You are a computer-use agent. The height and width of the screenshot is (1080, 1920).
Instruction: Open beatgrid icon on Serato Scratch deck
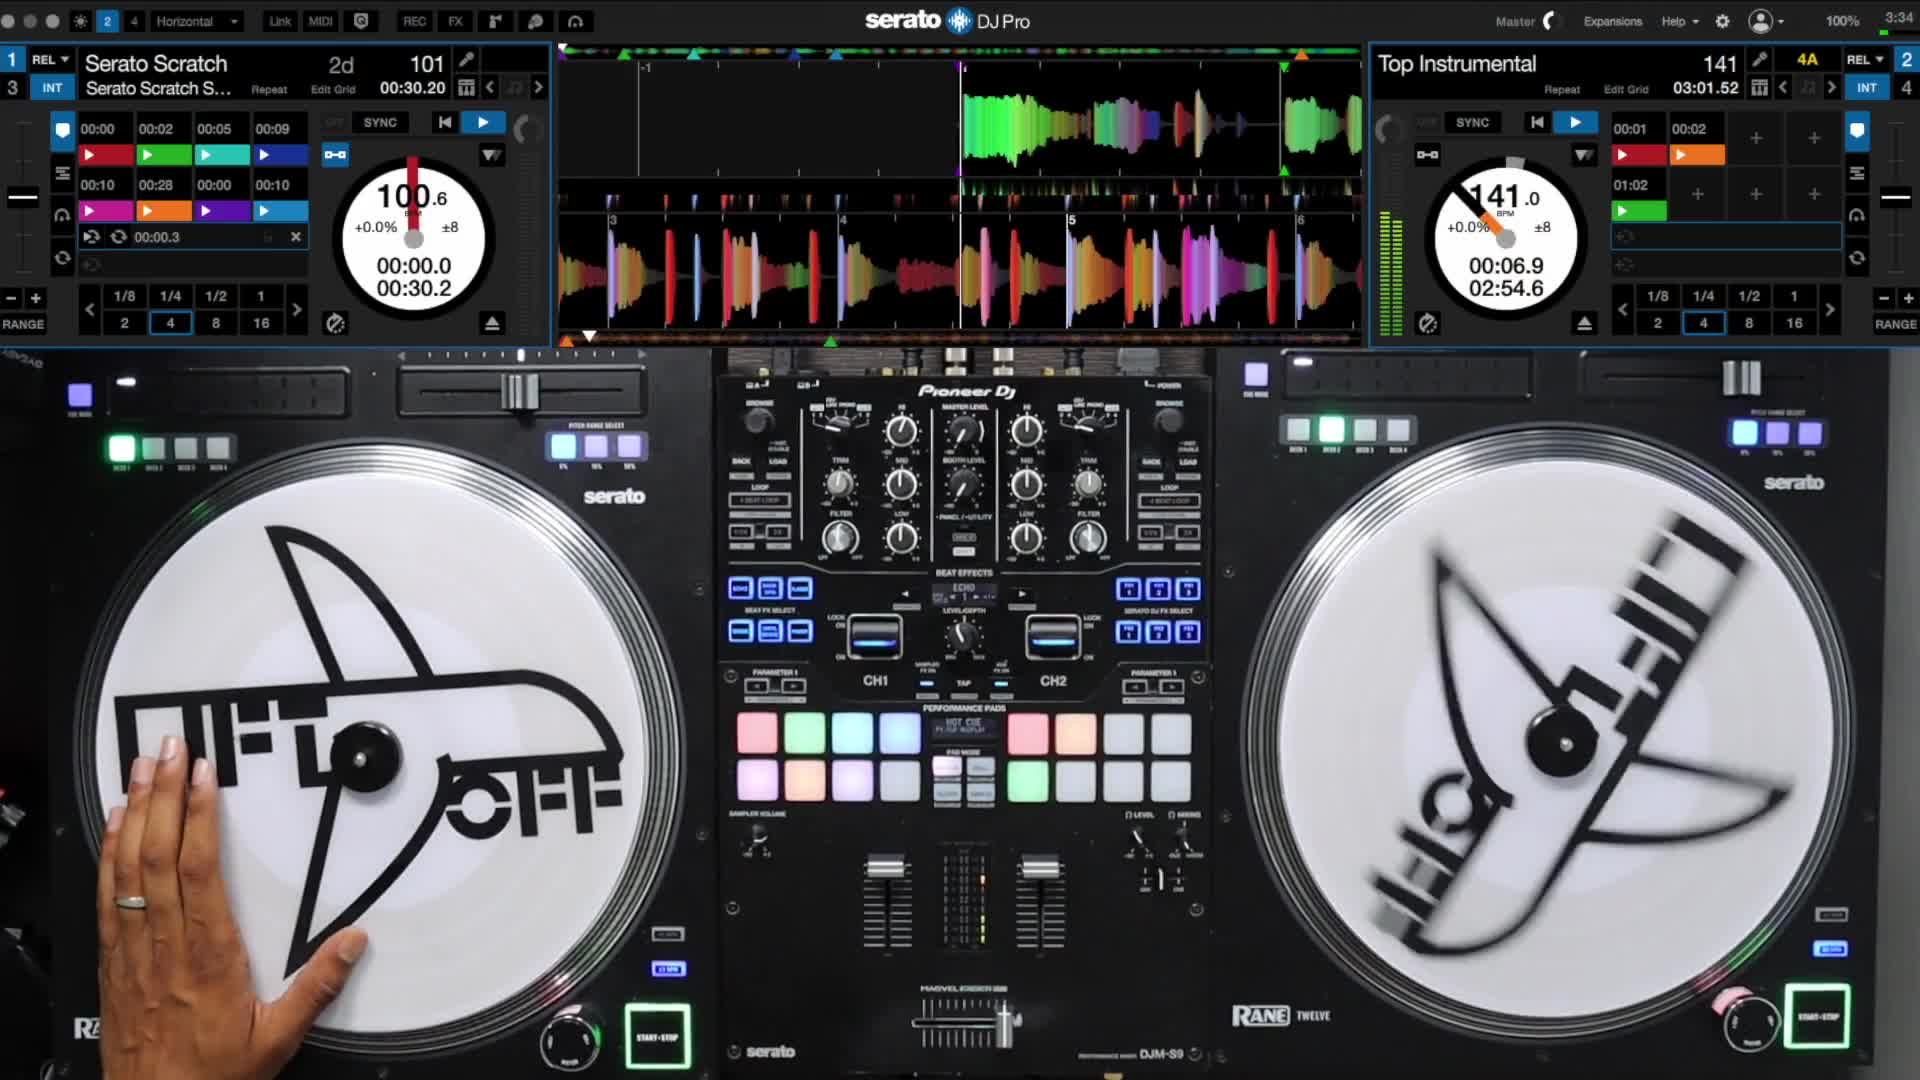click(466, 88)
